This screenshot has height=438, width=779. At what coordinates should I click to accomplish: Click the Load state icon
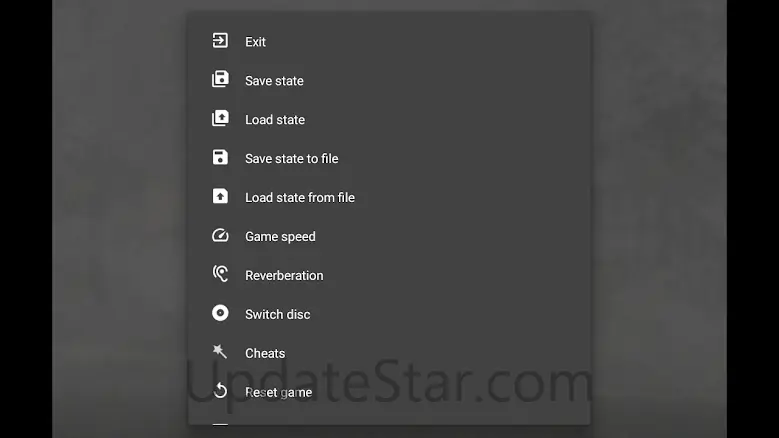pyautogui.click(x=220, y=119)
